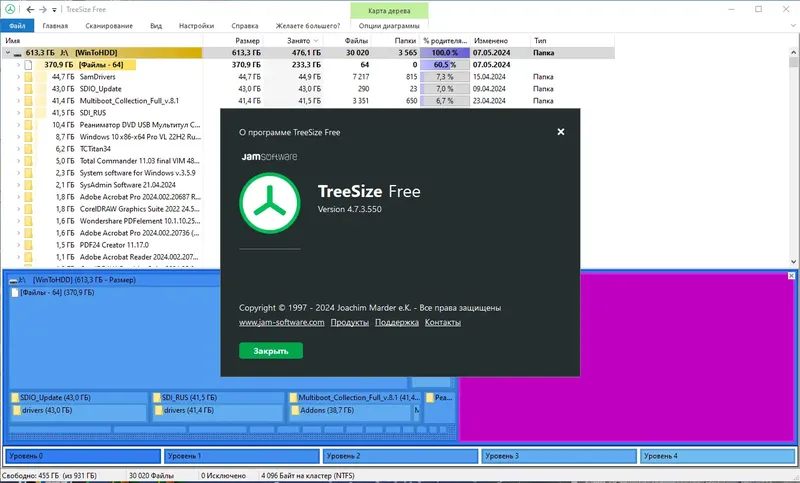Viewport: 800px width, 483px height.
Task: Open the Файл menu tab
Action: tap(17, 26)
